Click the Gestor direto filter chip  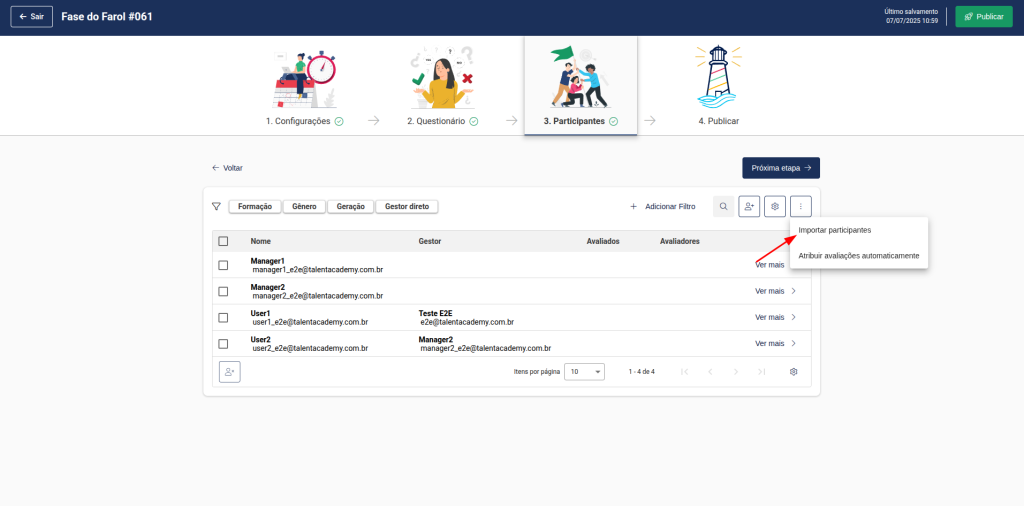point(407,207)
